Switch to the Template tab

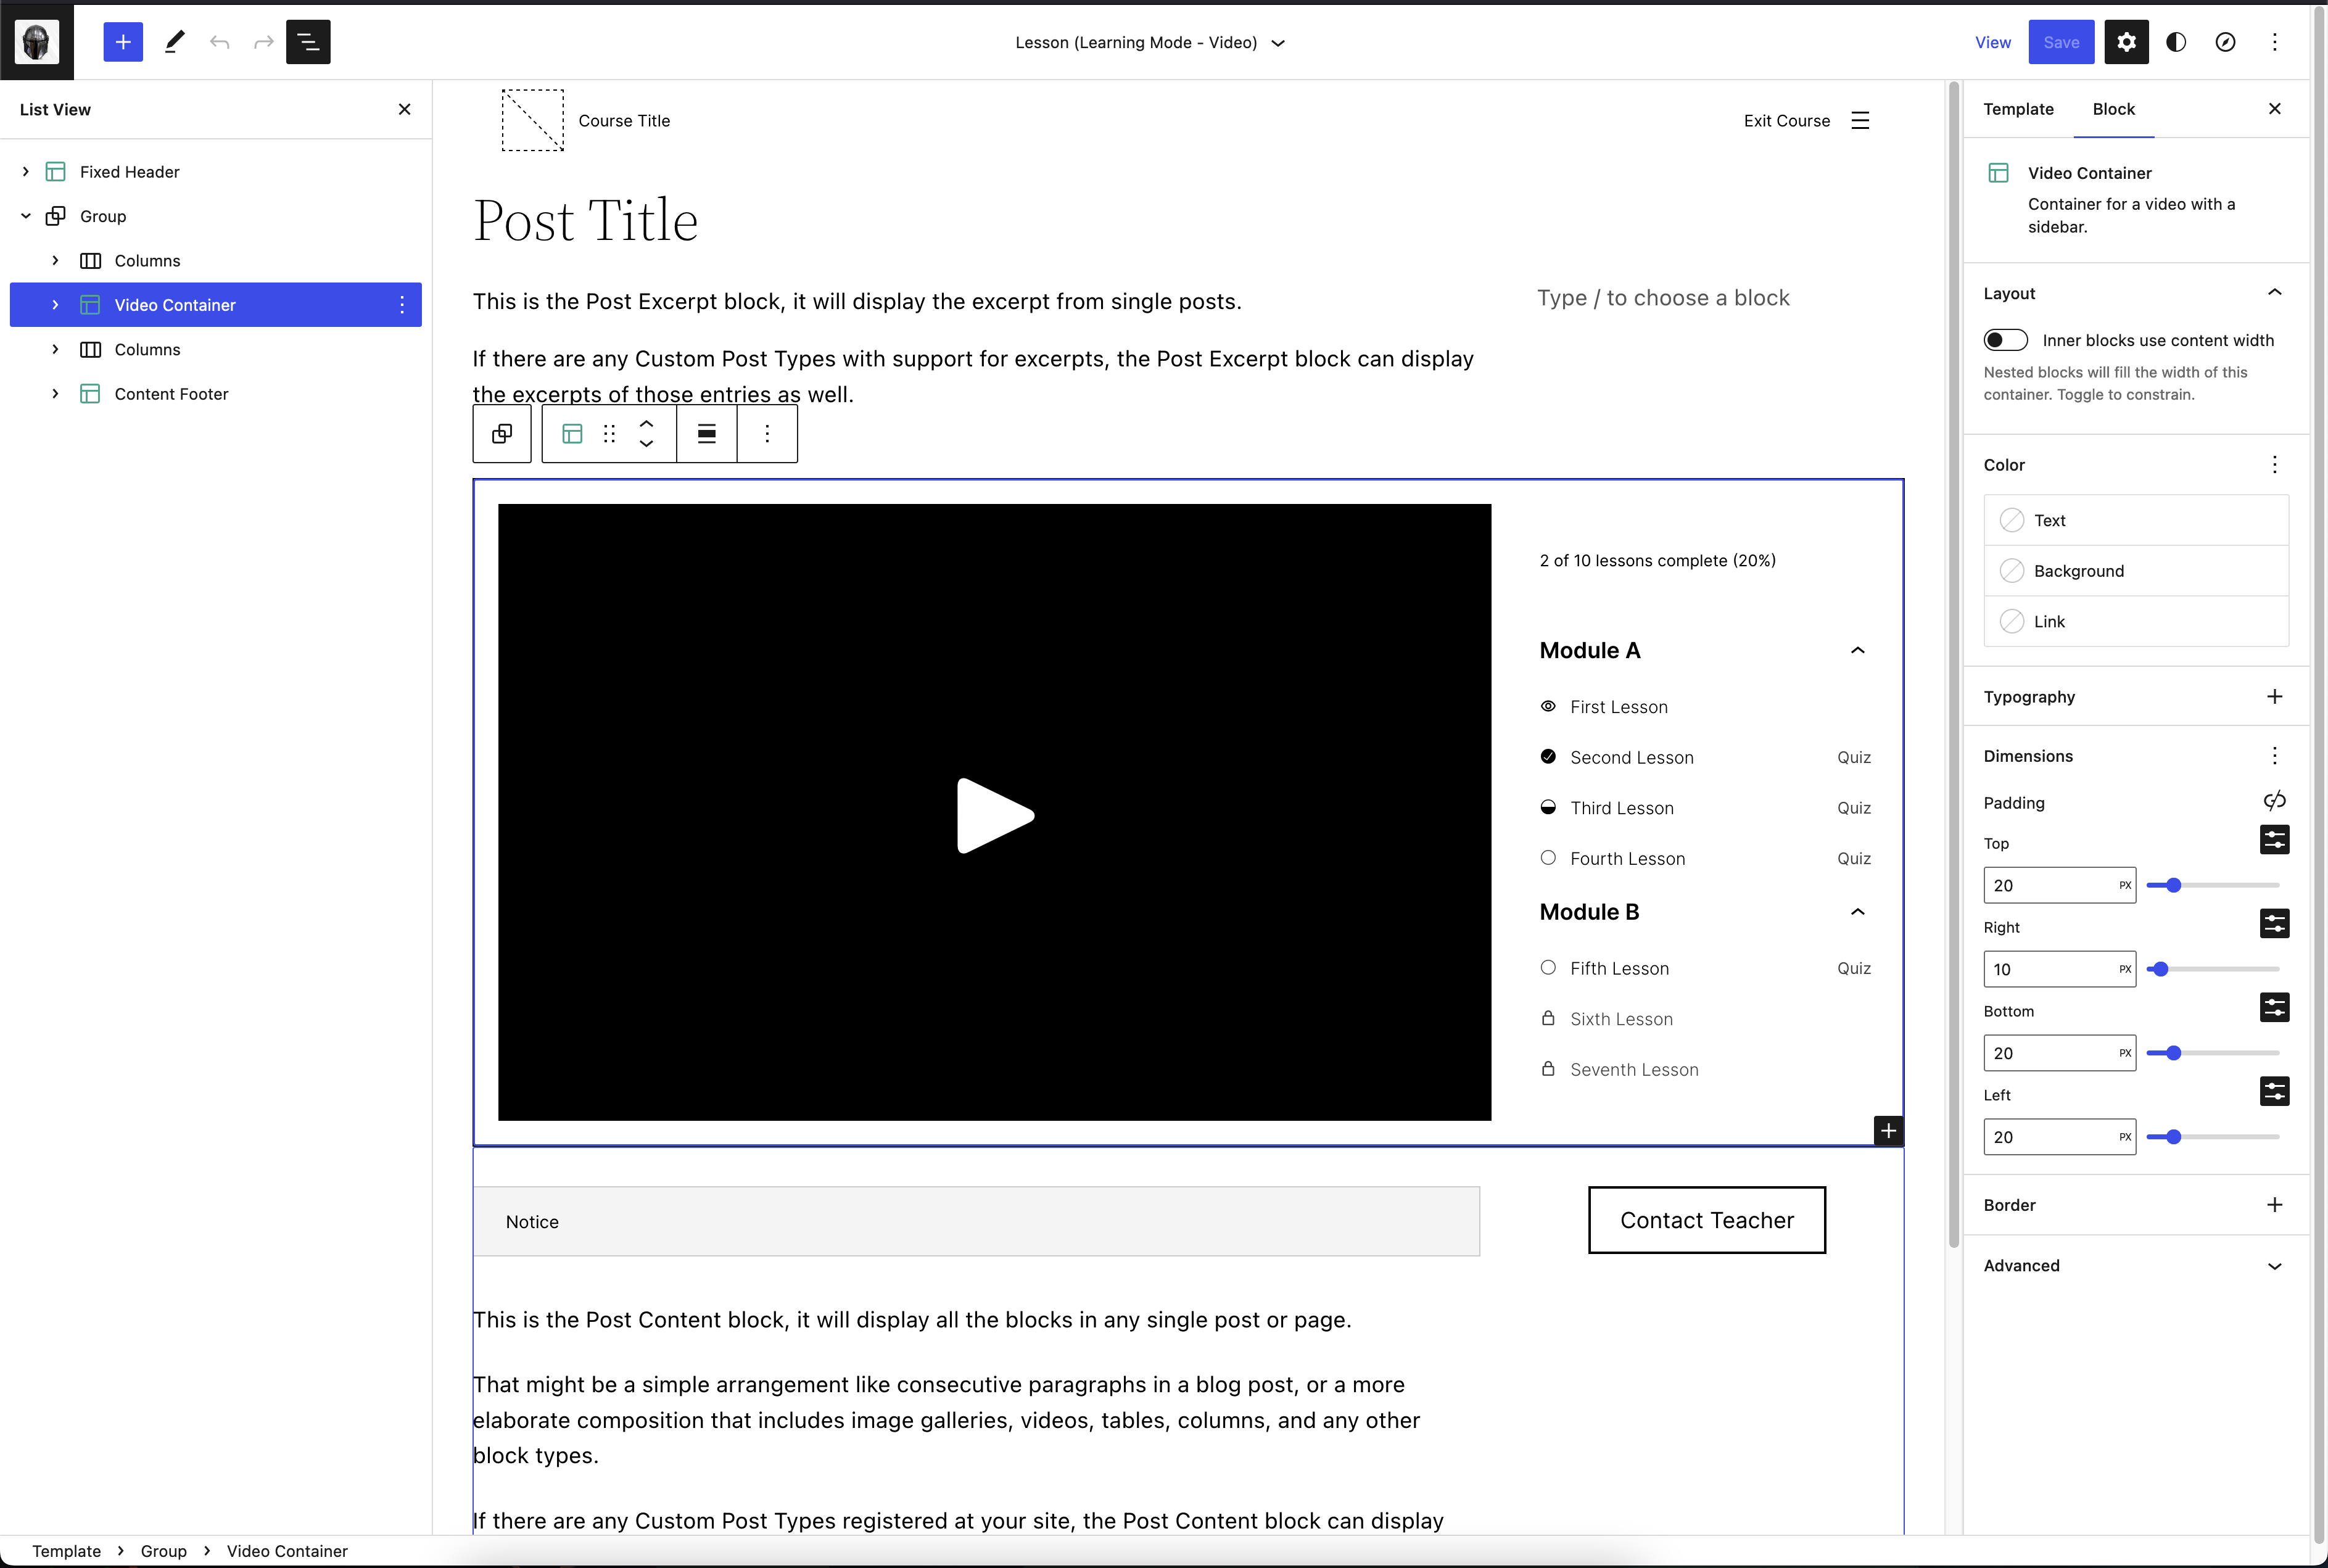coord(2018,109)
